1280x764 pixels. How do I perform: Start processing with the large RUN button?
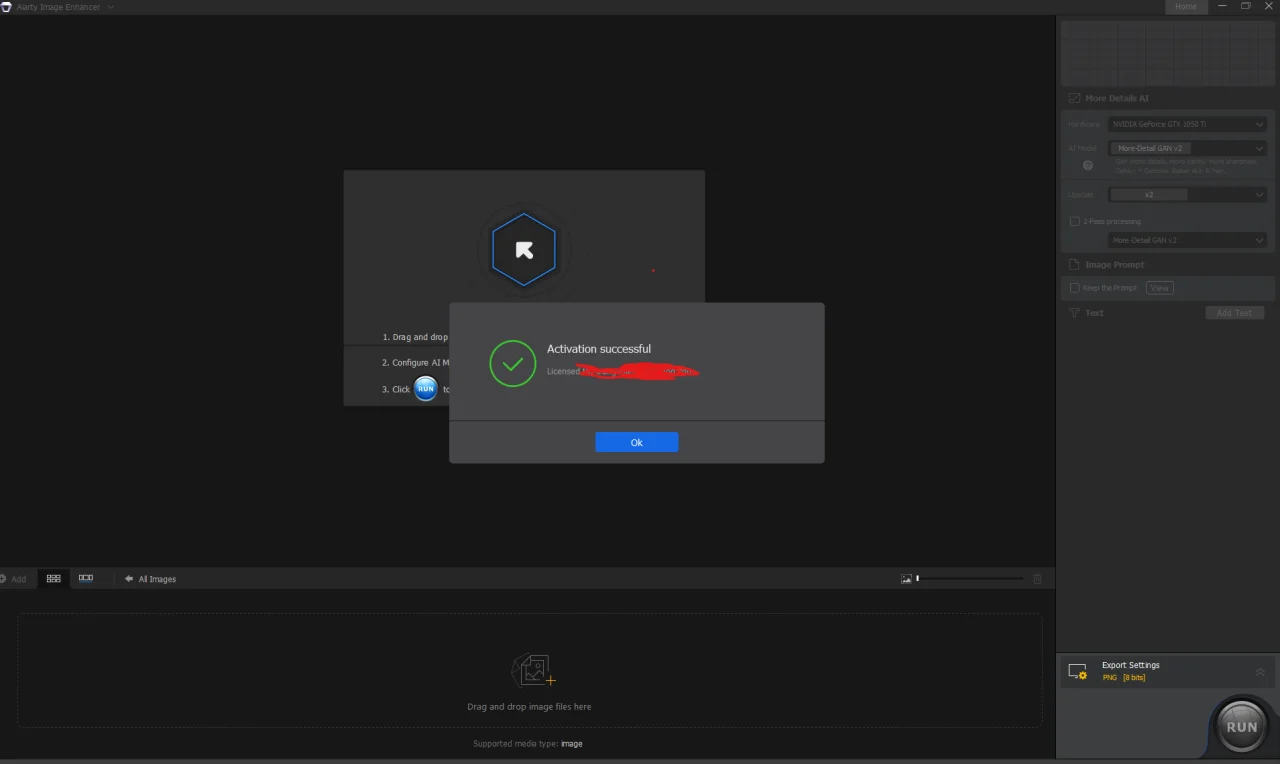[1241, 726]
